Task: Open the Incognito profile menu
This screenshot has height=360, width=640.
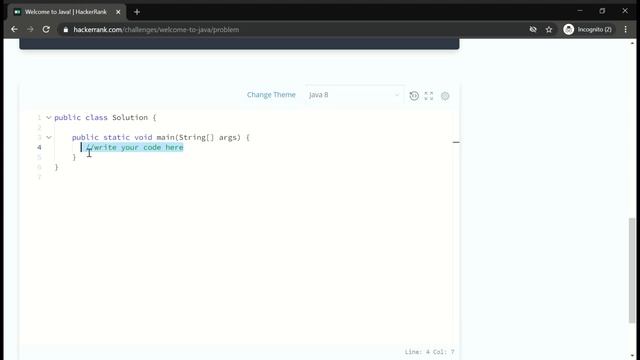Action: click(588, 29)
